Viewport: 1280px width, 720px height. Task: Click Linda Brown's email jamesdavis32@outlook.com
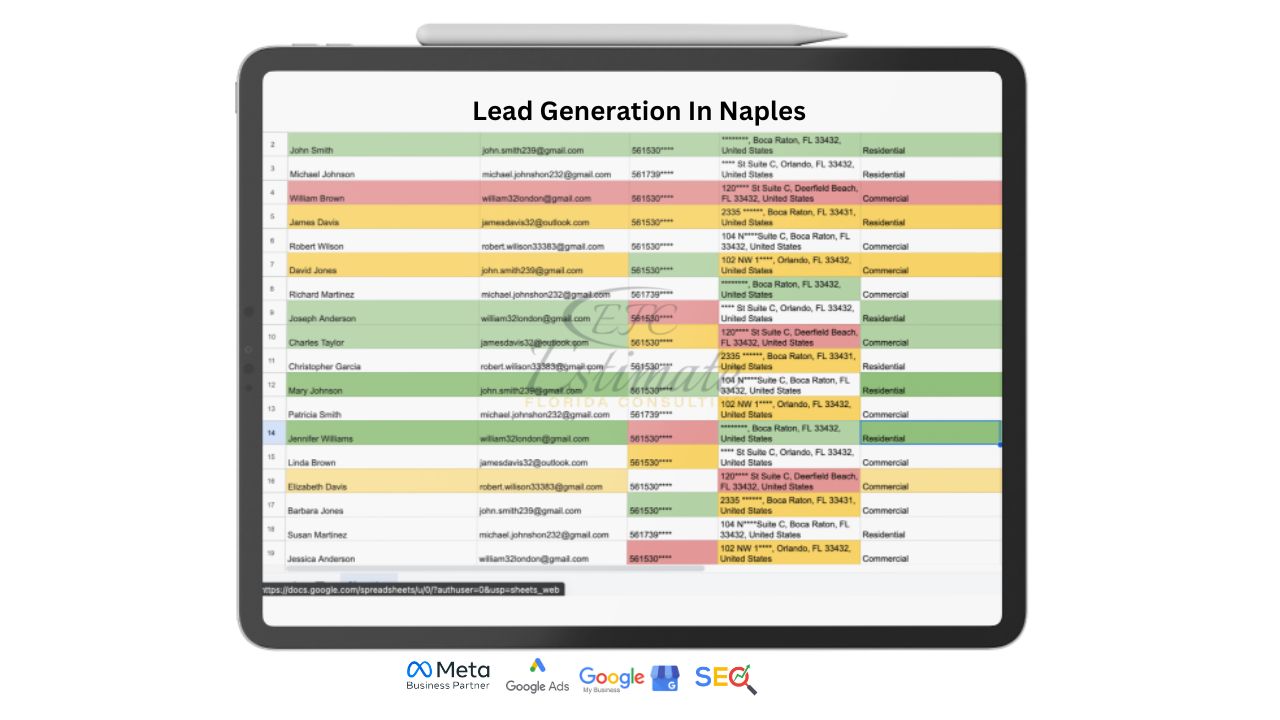(553, 457)
